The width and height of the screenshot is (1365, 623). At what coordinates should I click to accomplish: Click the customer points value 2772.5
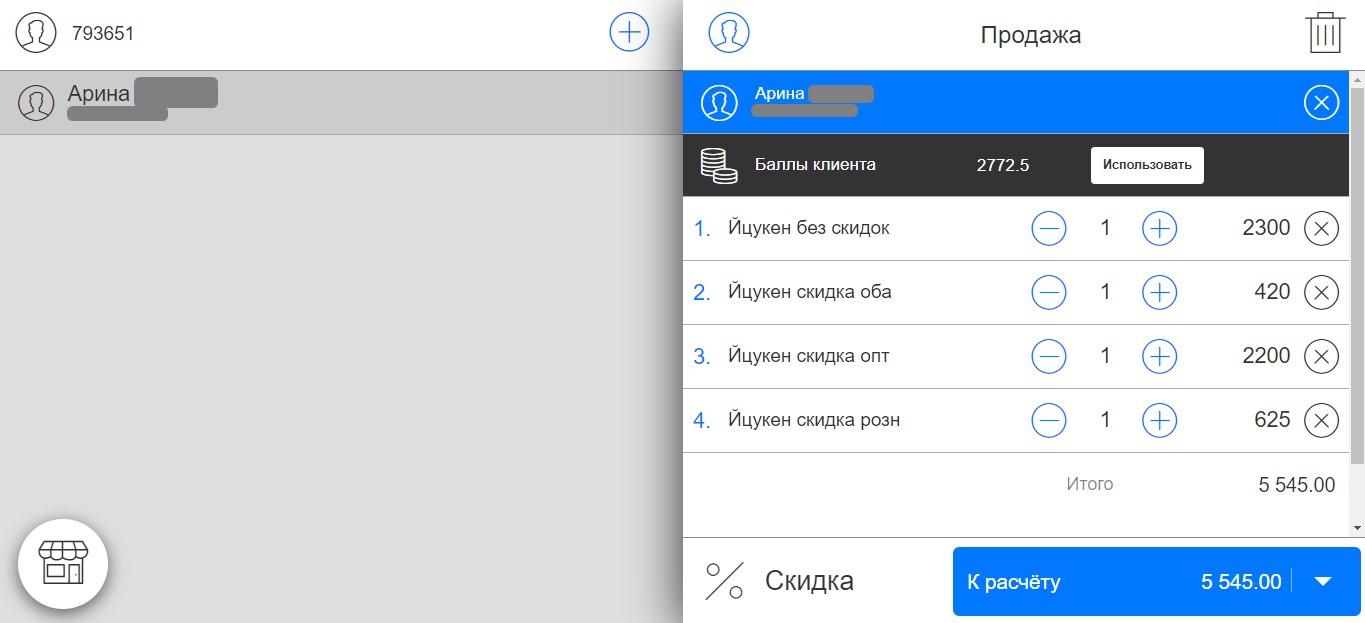coord(1003,165)
